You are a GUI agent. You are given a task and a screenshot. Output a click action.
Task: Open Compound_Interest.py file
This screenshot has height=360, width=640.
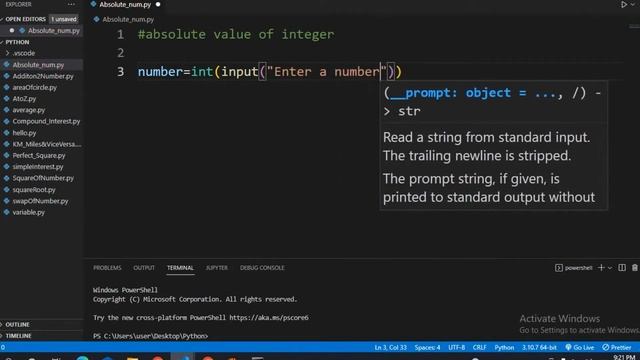[x=46, y=121]
